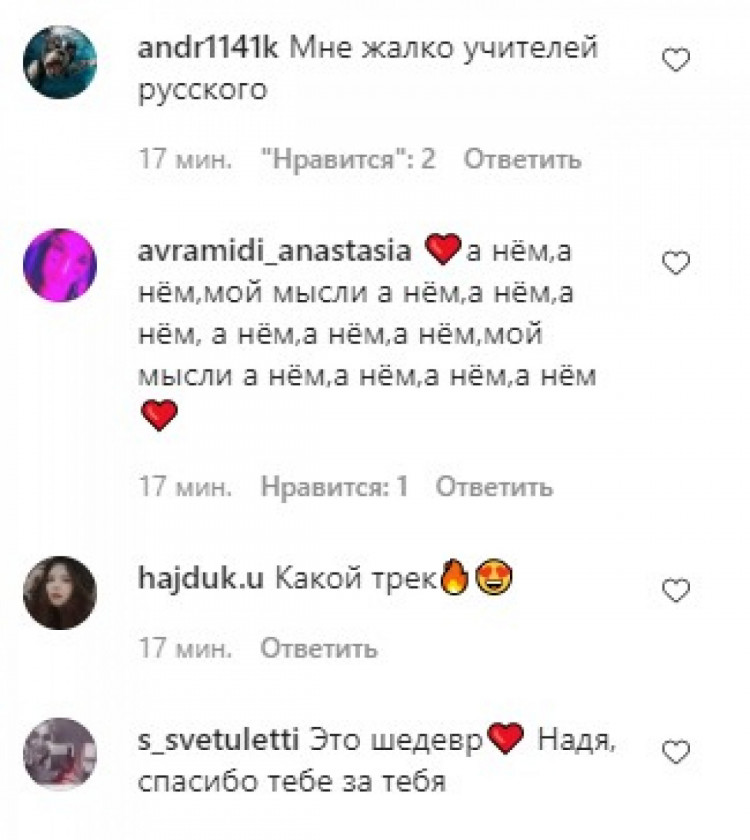Image resolution: width=750 pixels, height=840 pixels.
Task: Open the andr1141k username link
Action: pyautogui.click(x=208, y=48)
